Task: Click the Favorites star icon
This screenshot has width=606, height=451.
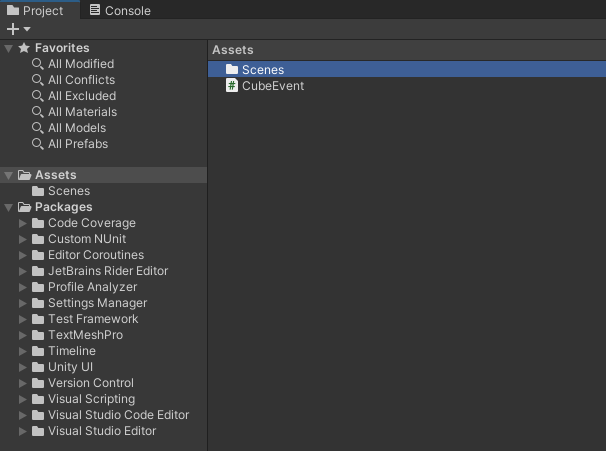Action: click(24, 48)
